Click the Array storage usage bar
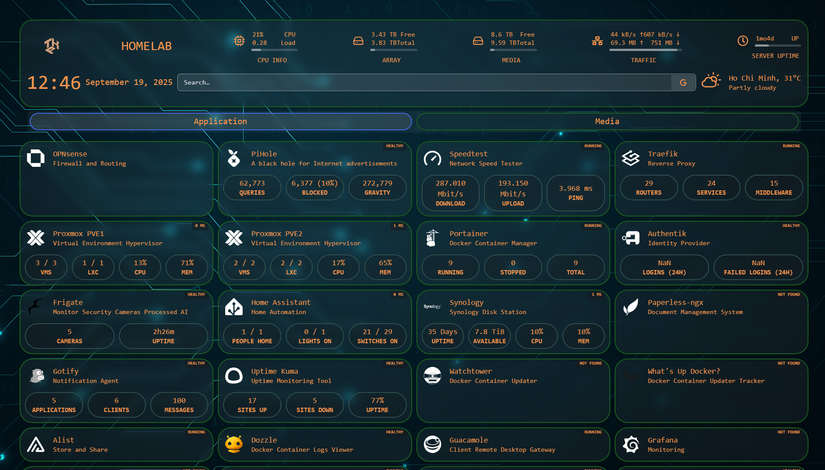The width and height of the screenshot is (825, 470). (393, 50)
